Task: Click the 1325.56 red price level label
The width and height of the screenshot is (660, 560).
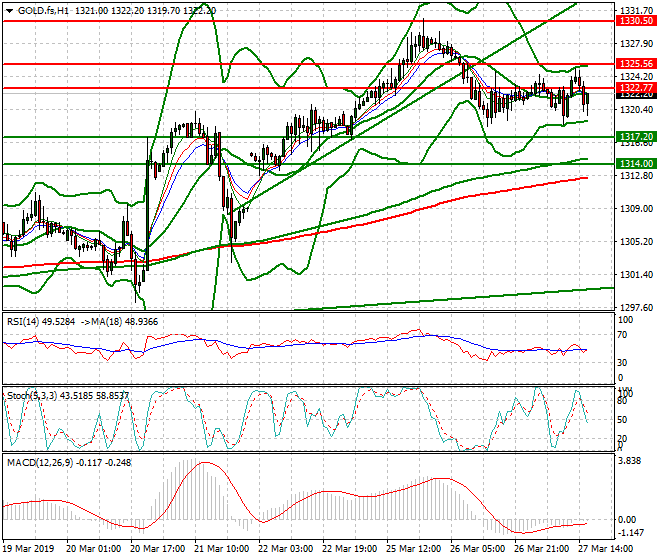Action: 636,64
